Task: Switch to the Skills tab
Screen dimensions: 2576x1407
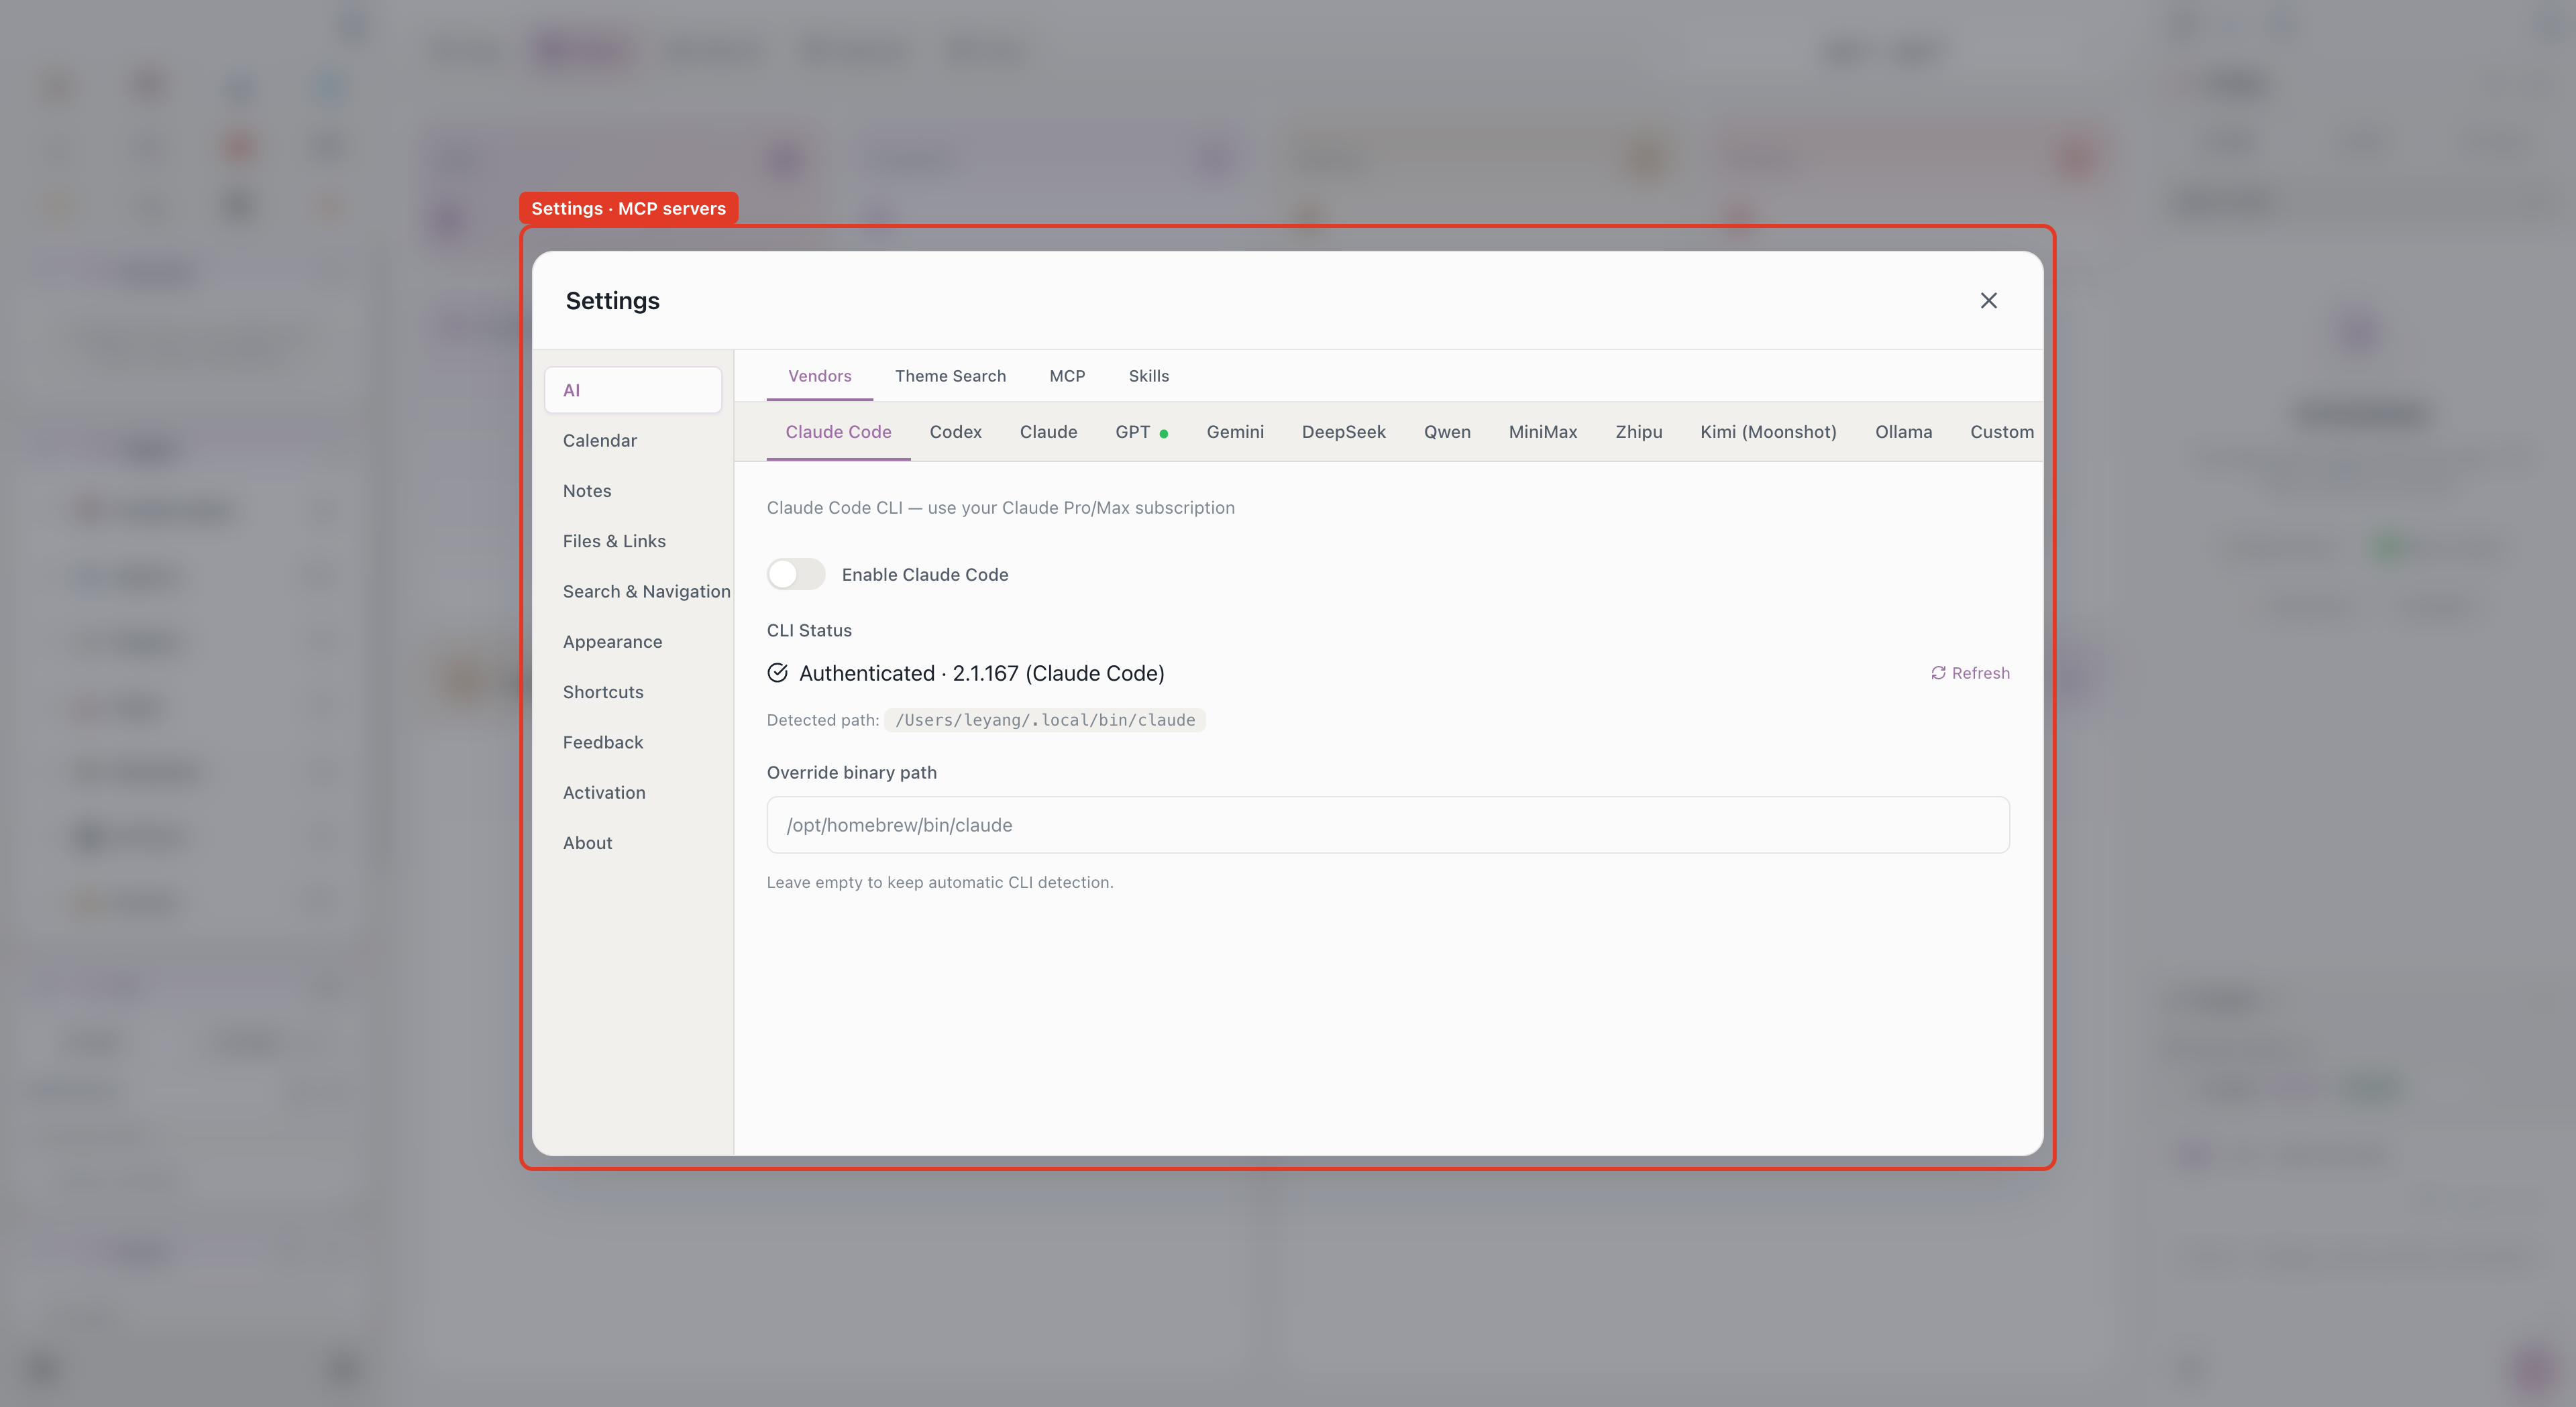Action: pyautogui.click(x=1148, y=376)
